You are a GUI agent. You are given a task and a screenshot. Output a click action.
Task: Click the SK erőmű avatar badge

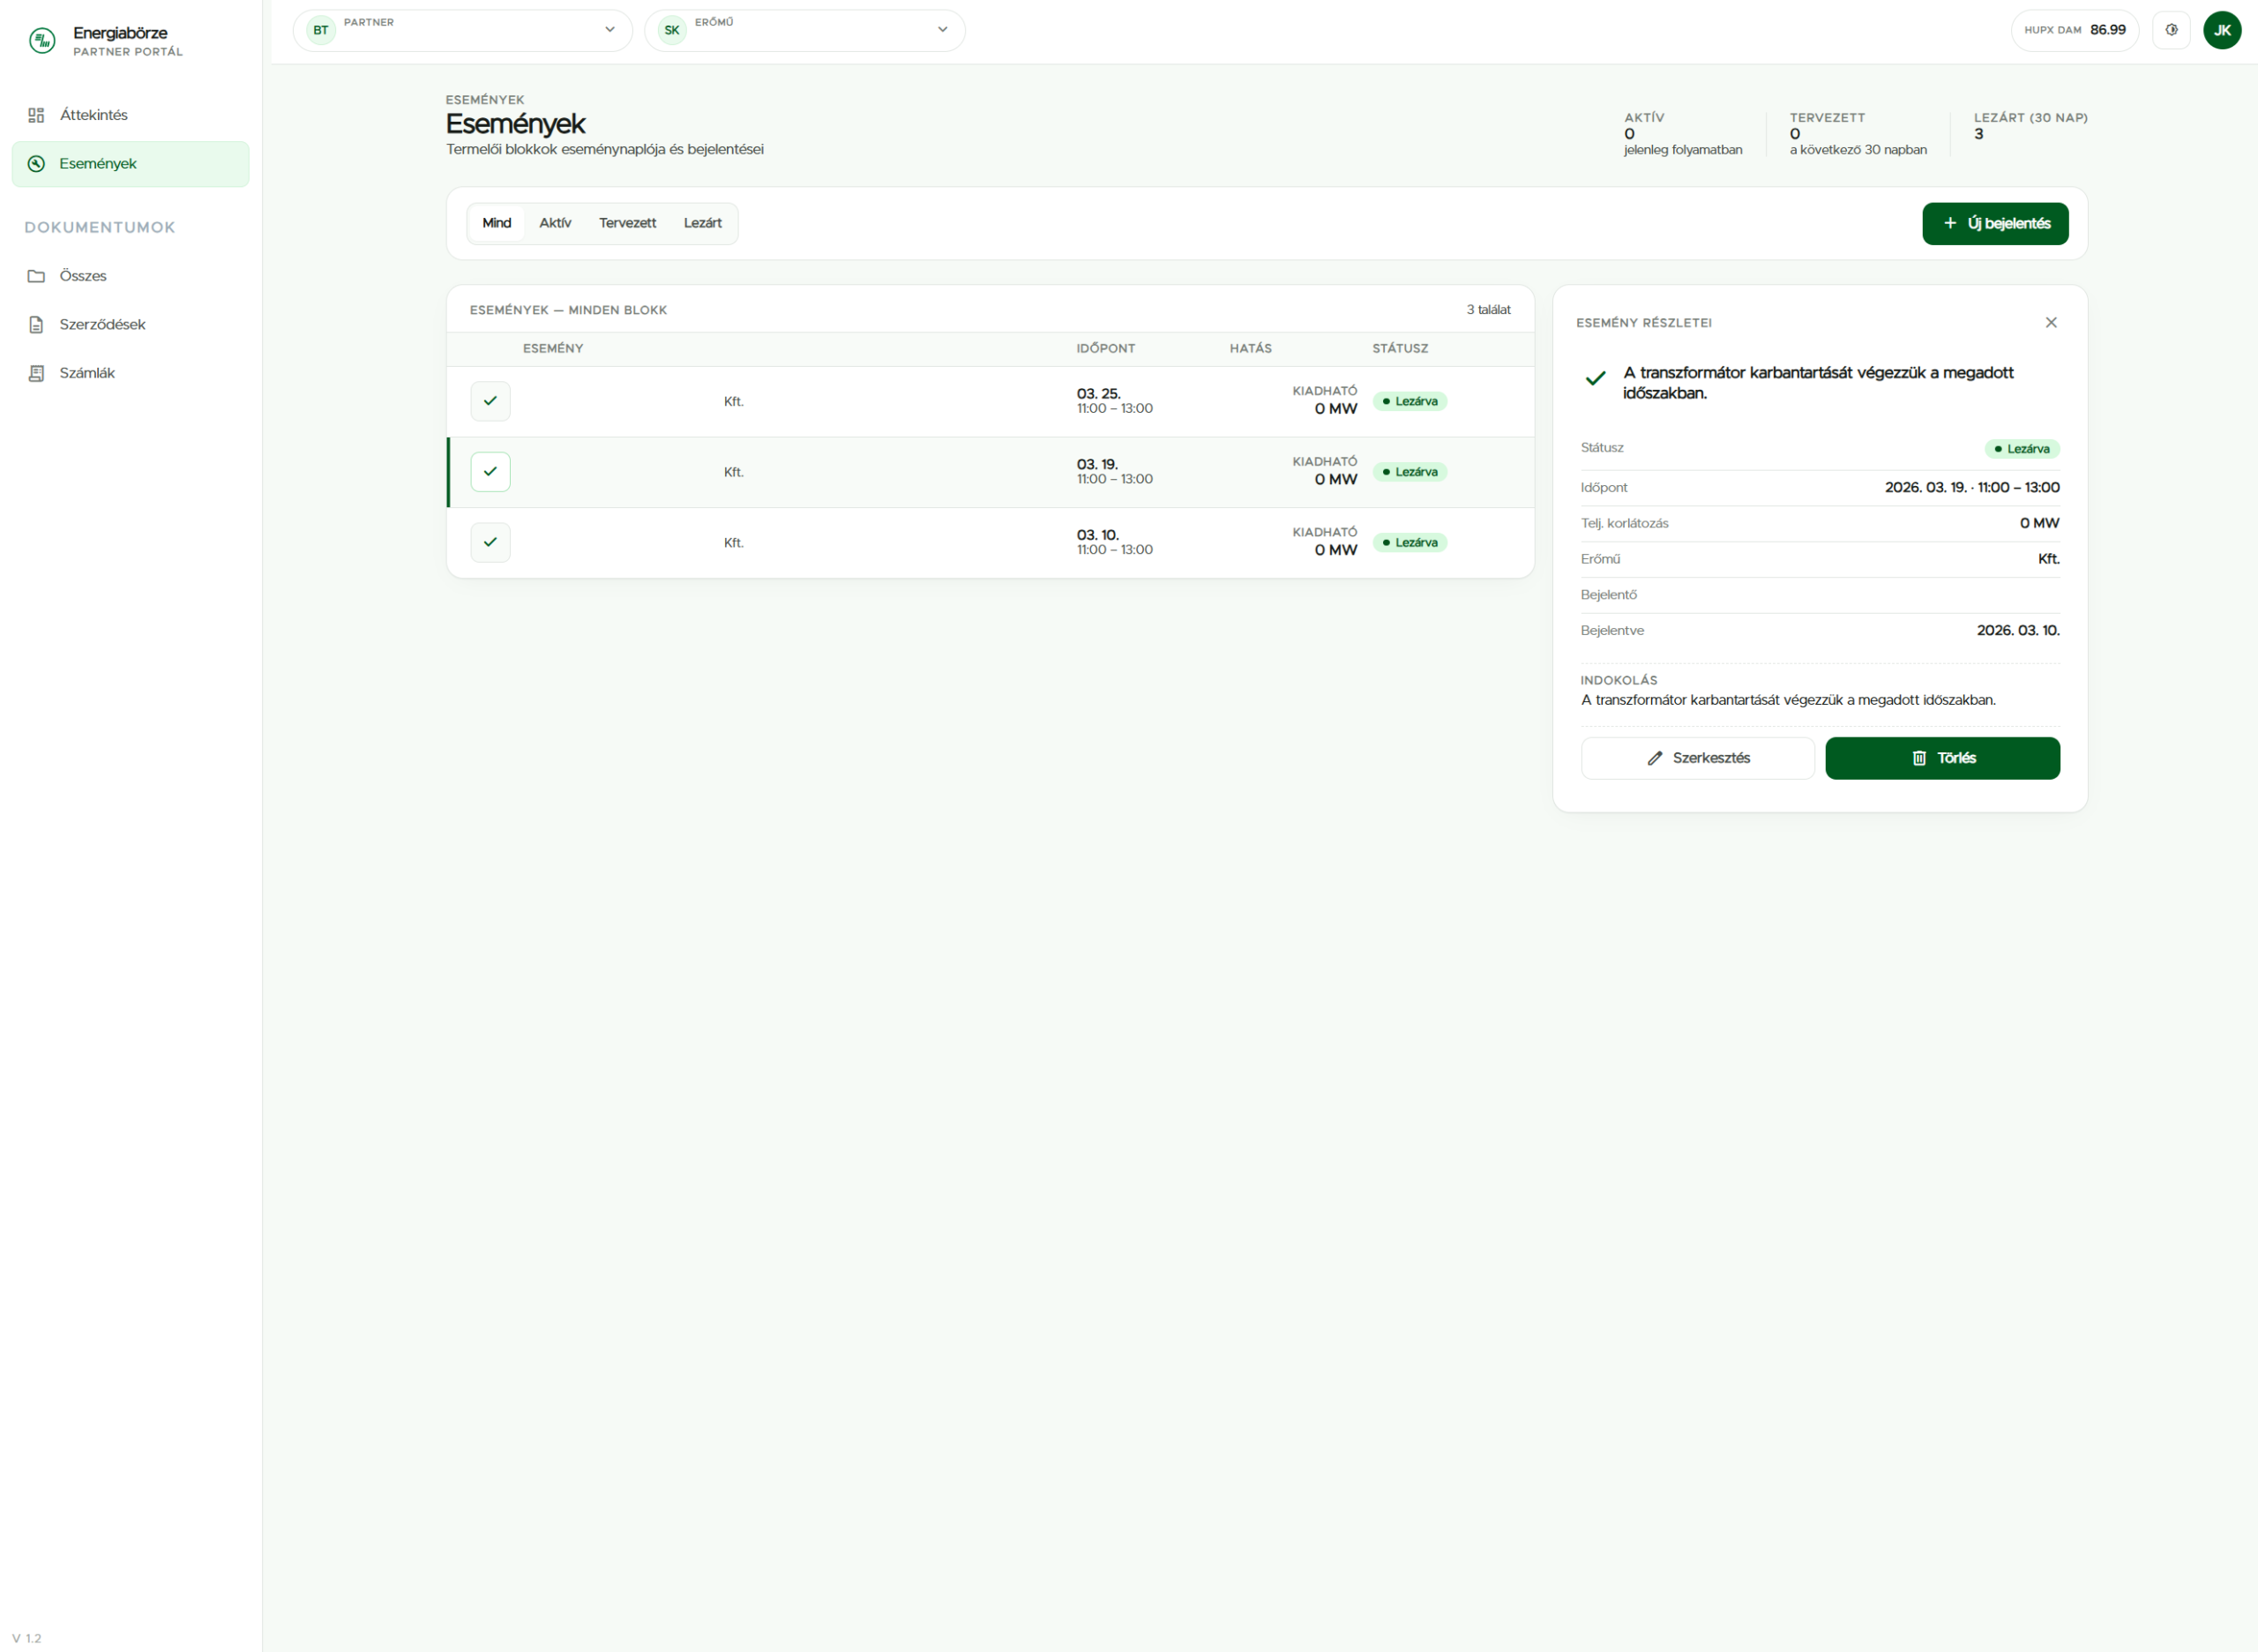[672, 30]
